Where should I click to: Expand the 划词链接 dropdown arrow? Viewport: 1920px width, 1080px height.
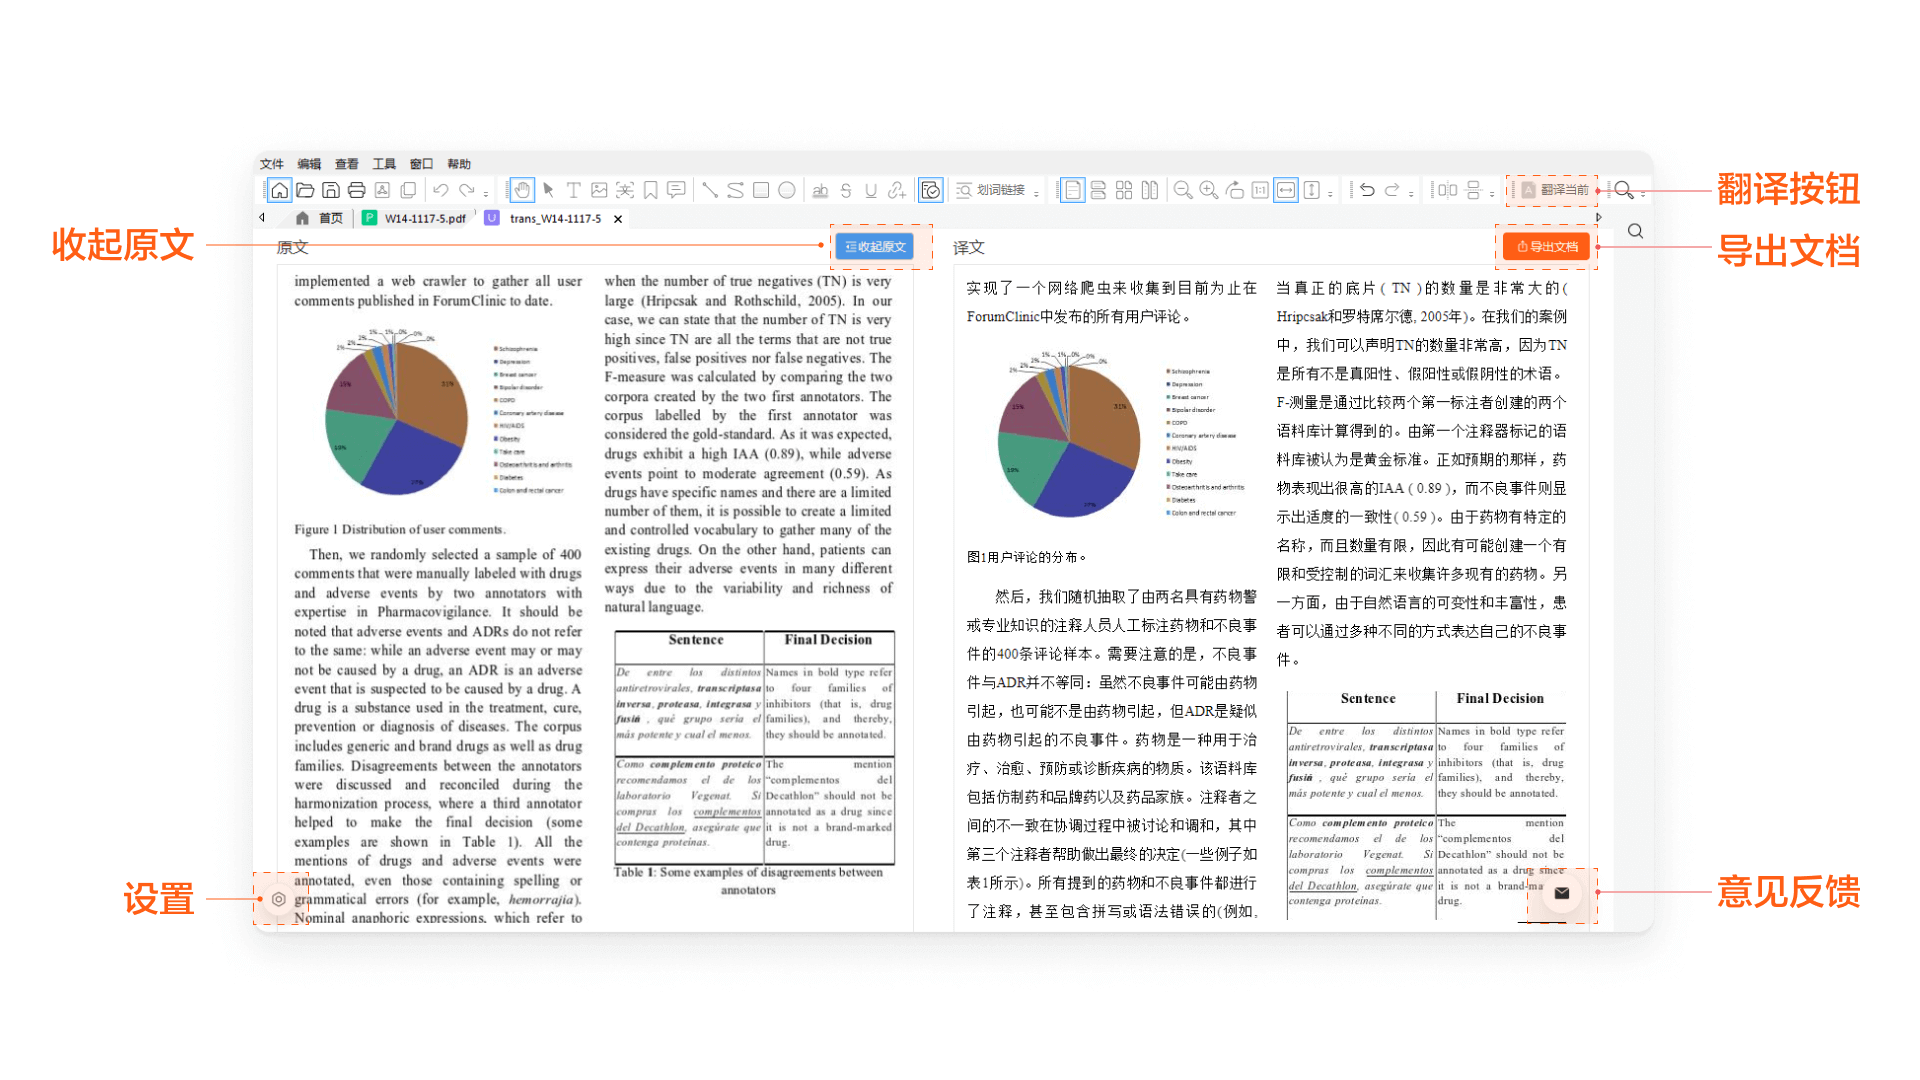click(x=1037, y=193)
